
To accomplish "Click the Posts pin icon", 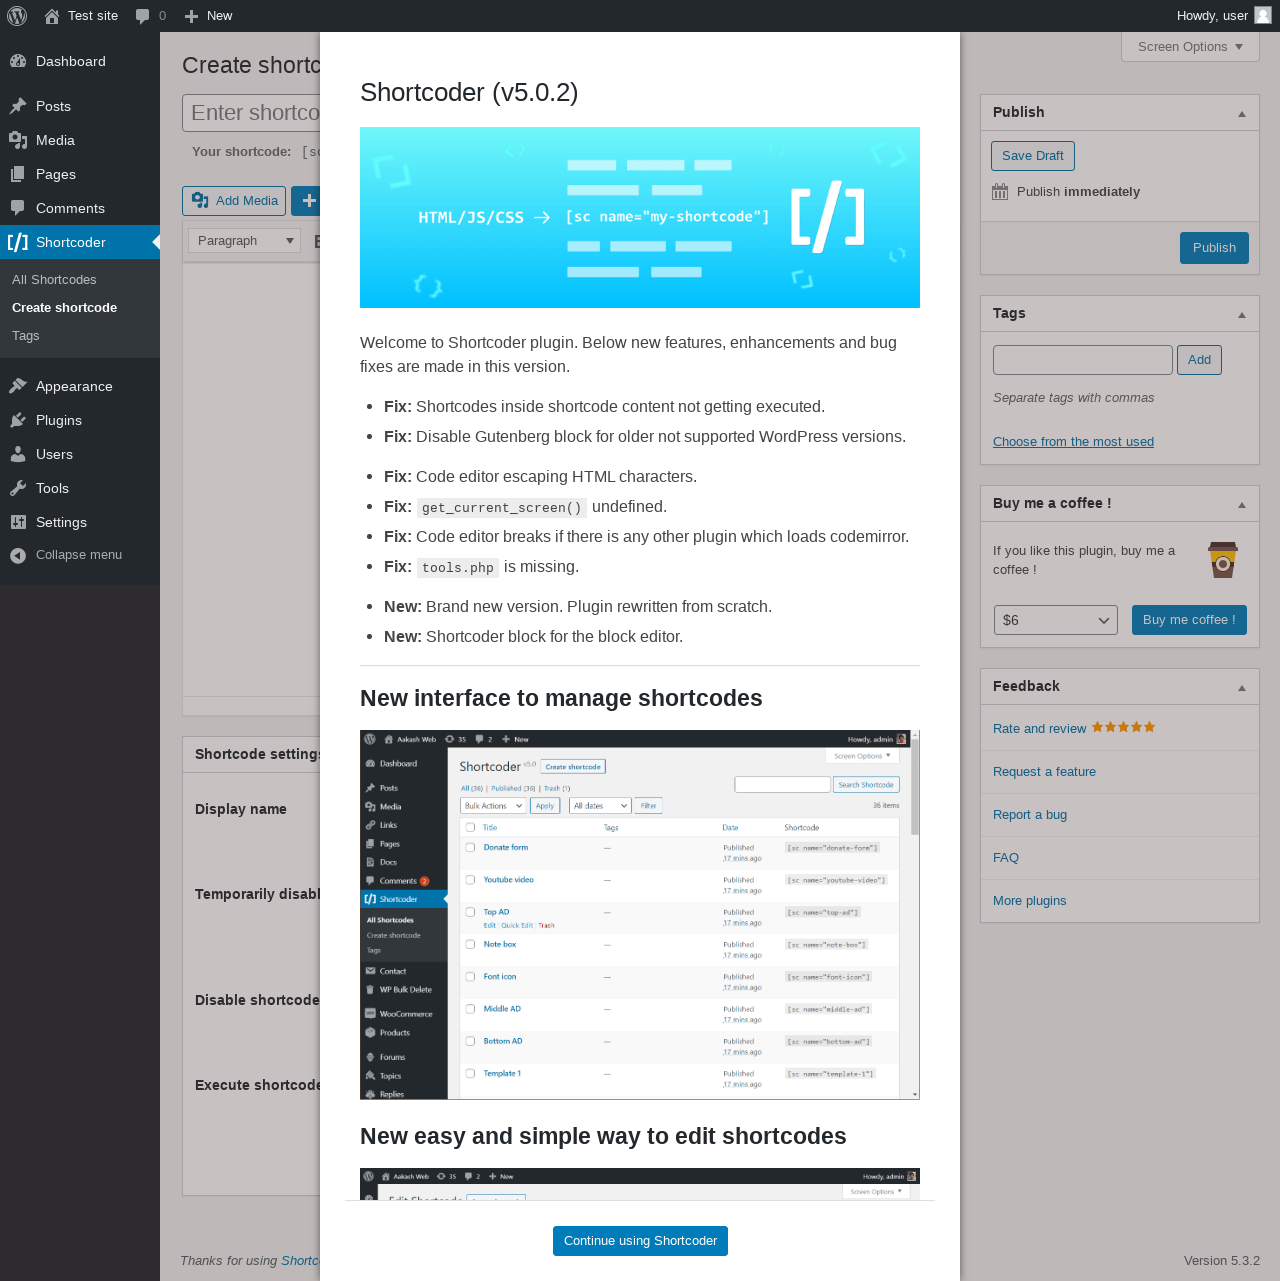I will [x=18, y=106].
